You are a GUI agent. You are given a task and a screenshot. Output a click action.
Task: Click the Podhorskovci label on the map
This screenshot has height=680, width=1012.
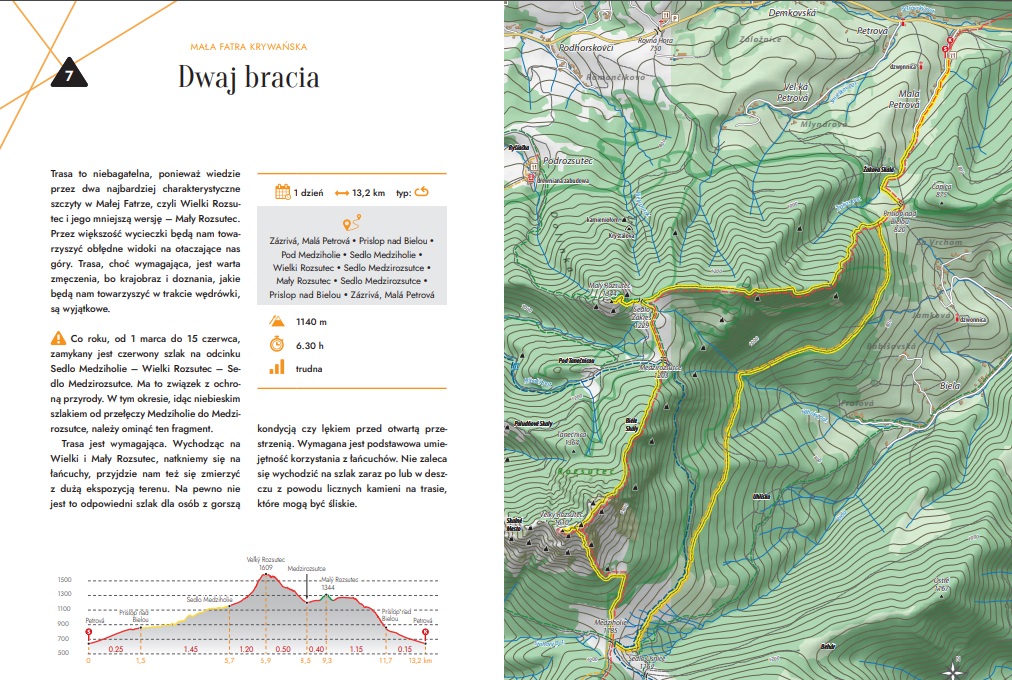(585, 48)
